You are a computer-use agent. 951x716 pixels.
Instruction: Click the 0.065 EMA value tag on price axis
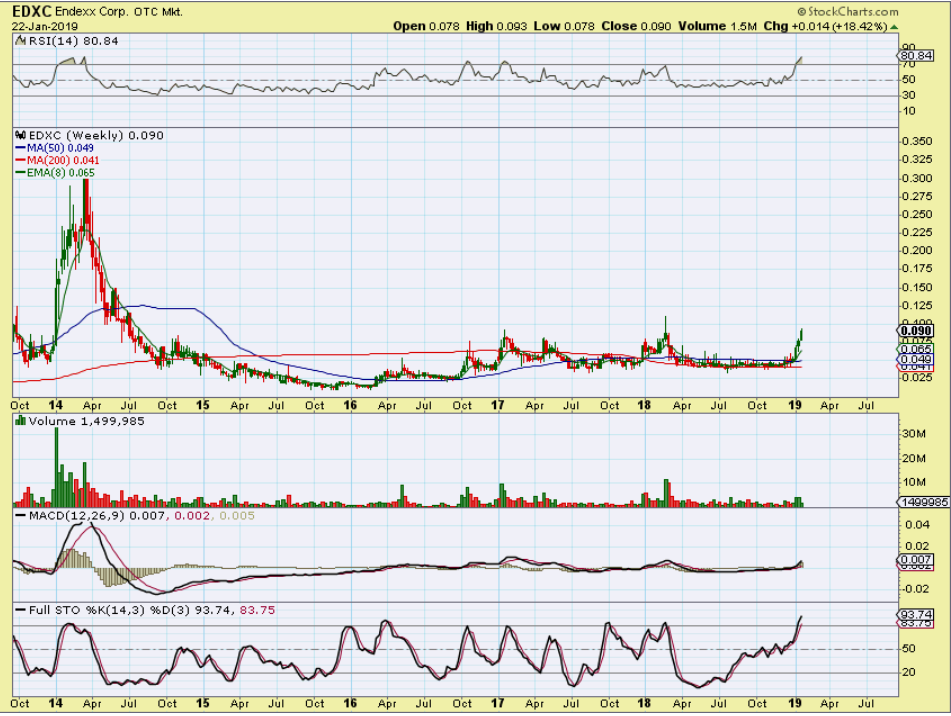point(916,349)
